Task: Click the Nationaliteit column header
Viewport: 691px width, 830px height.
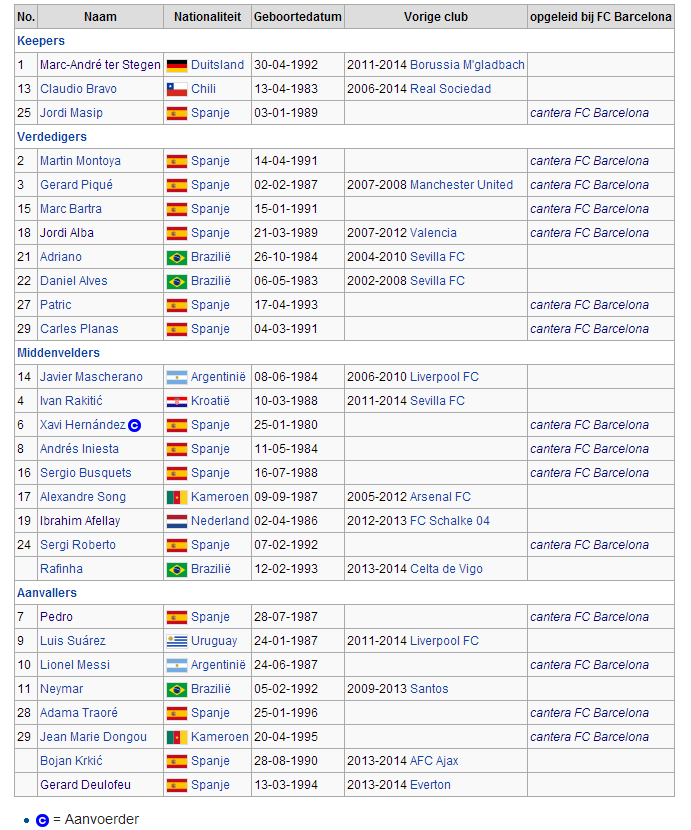Action: coord(207,17)
